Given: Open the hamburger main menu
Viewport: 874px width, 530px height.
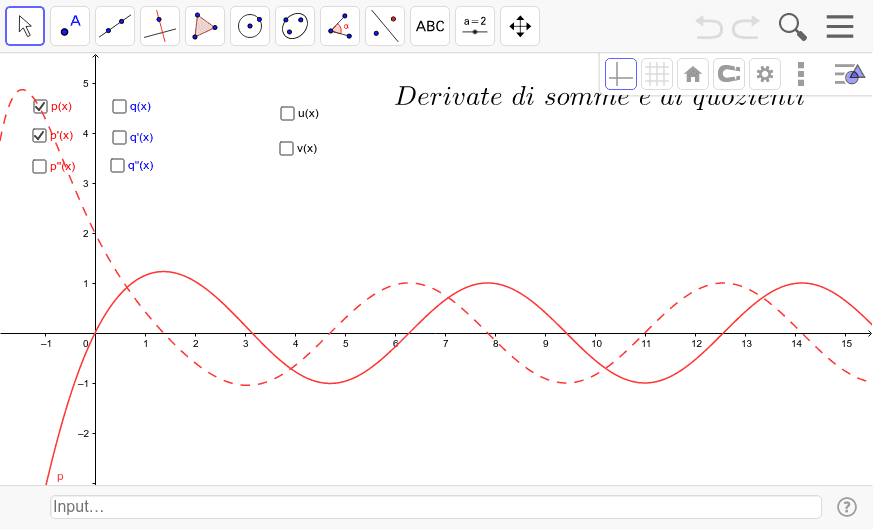Looking at the screenshot, I should tap(840, 26).
